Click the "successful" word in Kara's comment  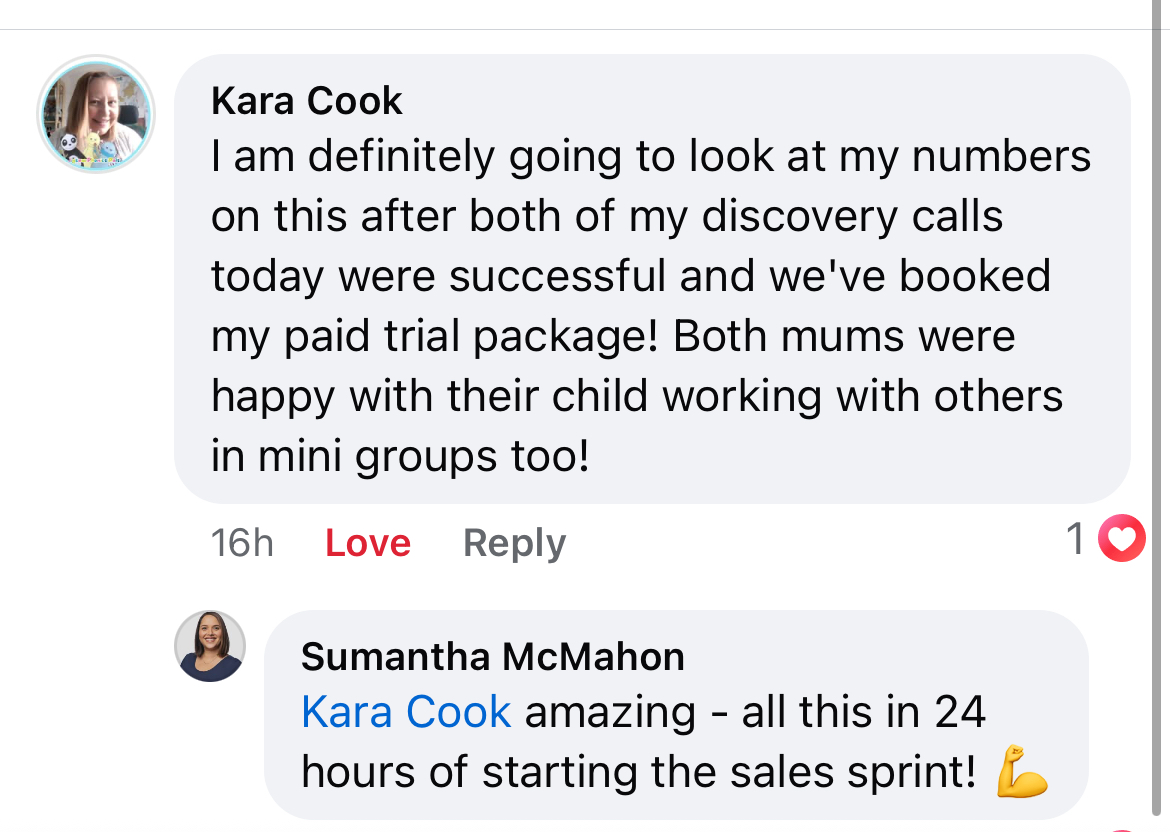[x=558, y=277]
